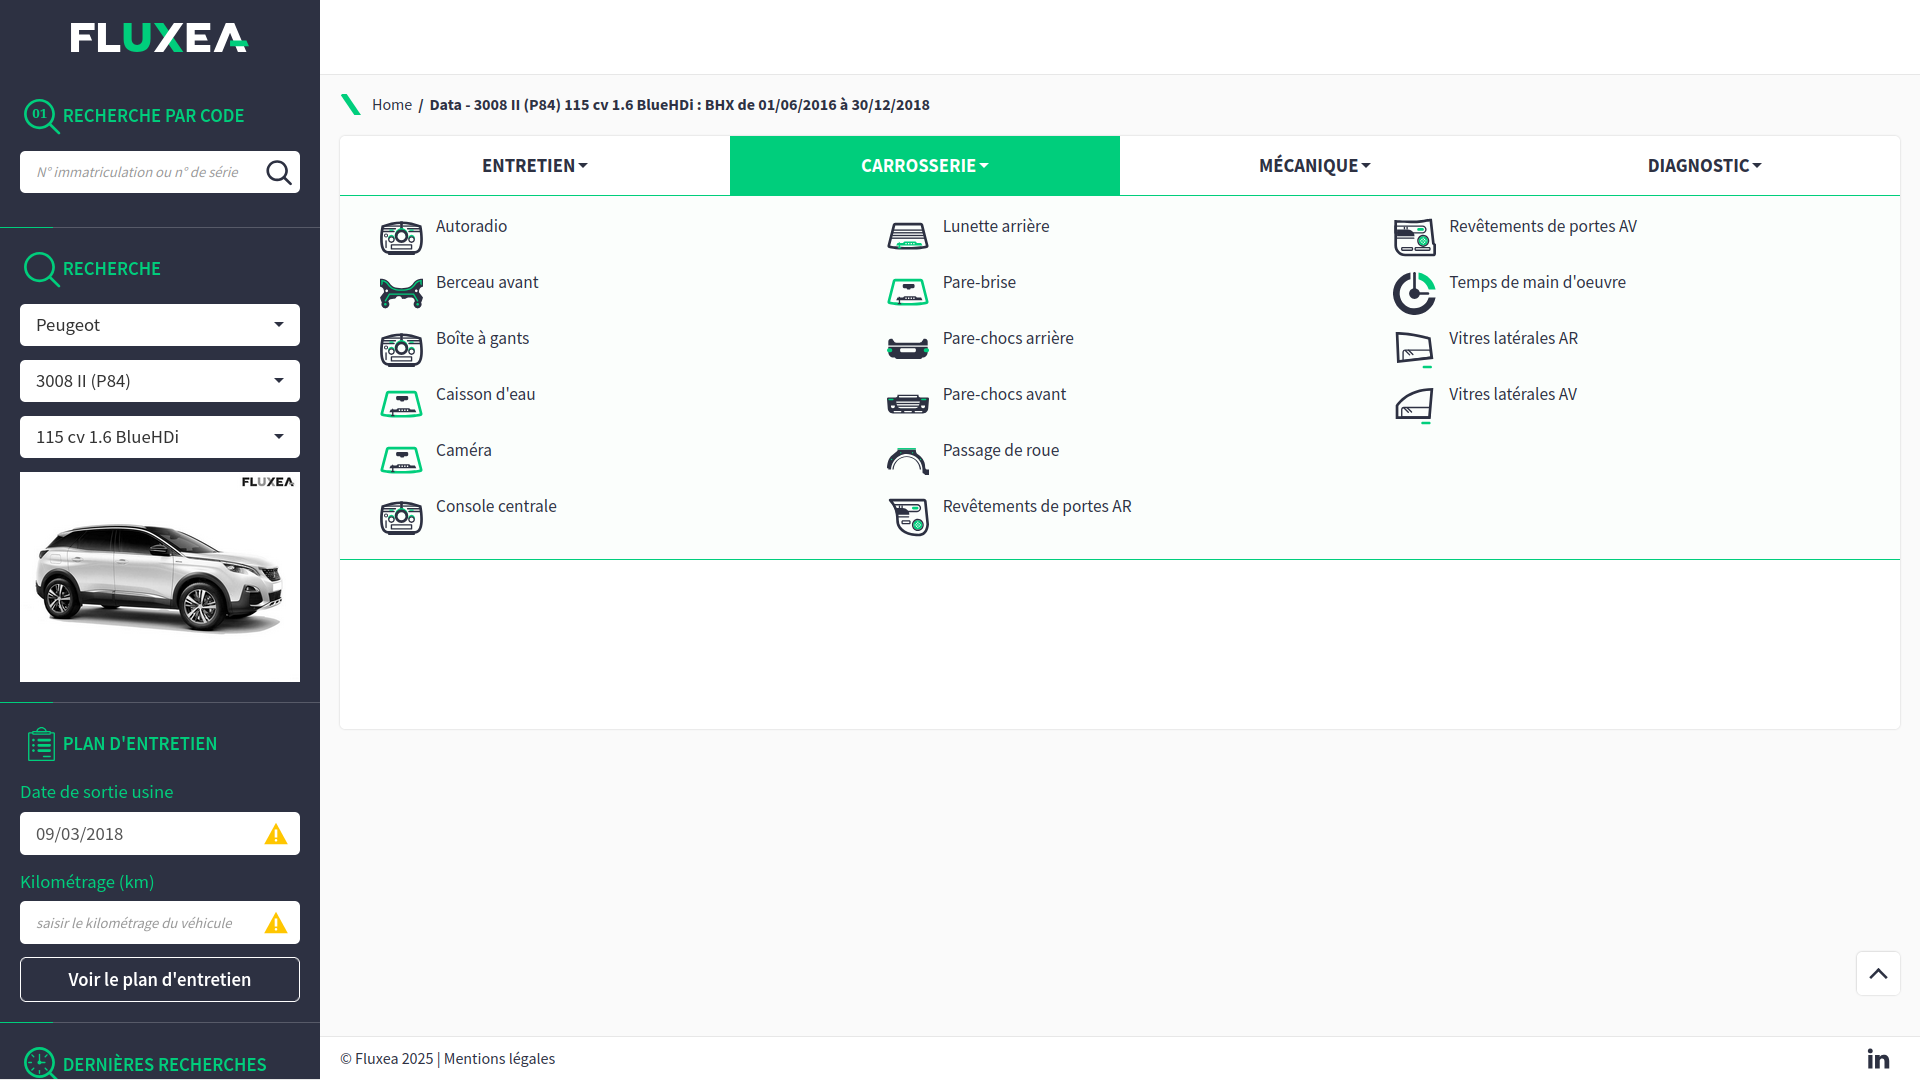Click the Revêtements de portes AV icon
This screenshot has height=1080, width=1920.
point(1415,238)
